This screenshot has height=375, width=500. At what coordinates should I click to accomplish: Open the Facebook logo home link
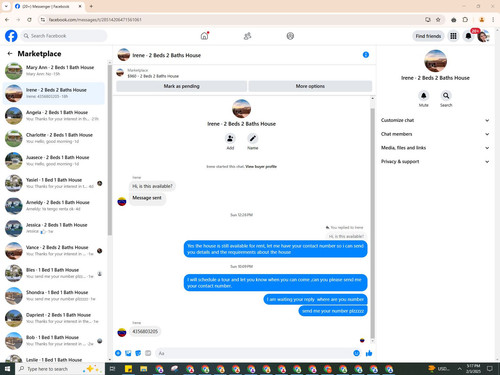click(11, 36)
